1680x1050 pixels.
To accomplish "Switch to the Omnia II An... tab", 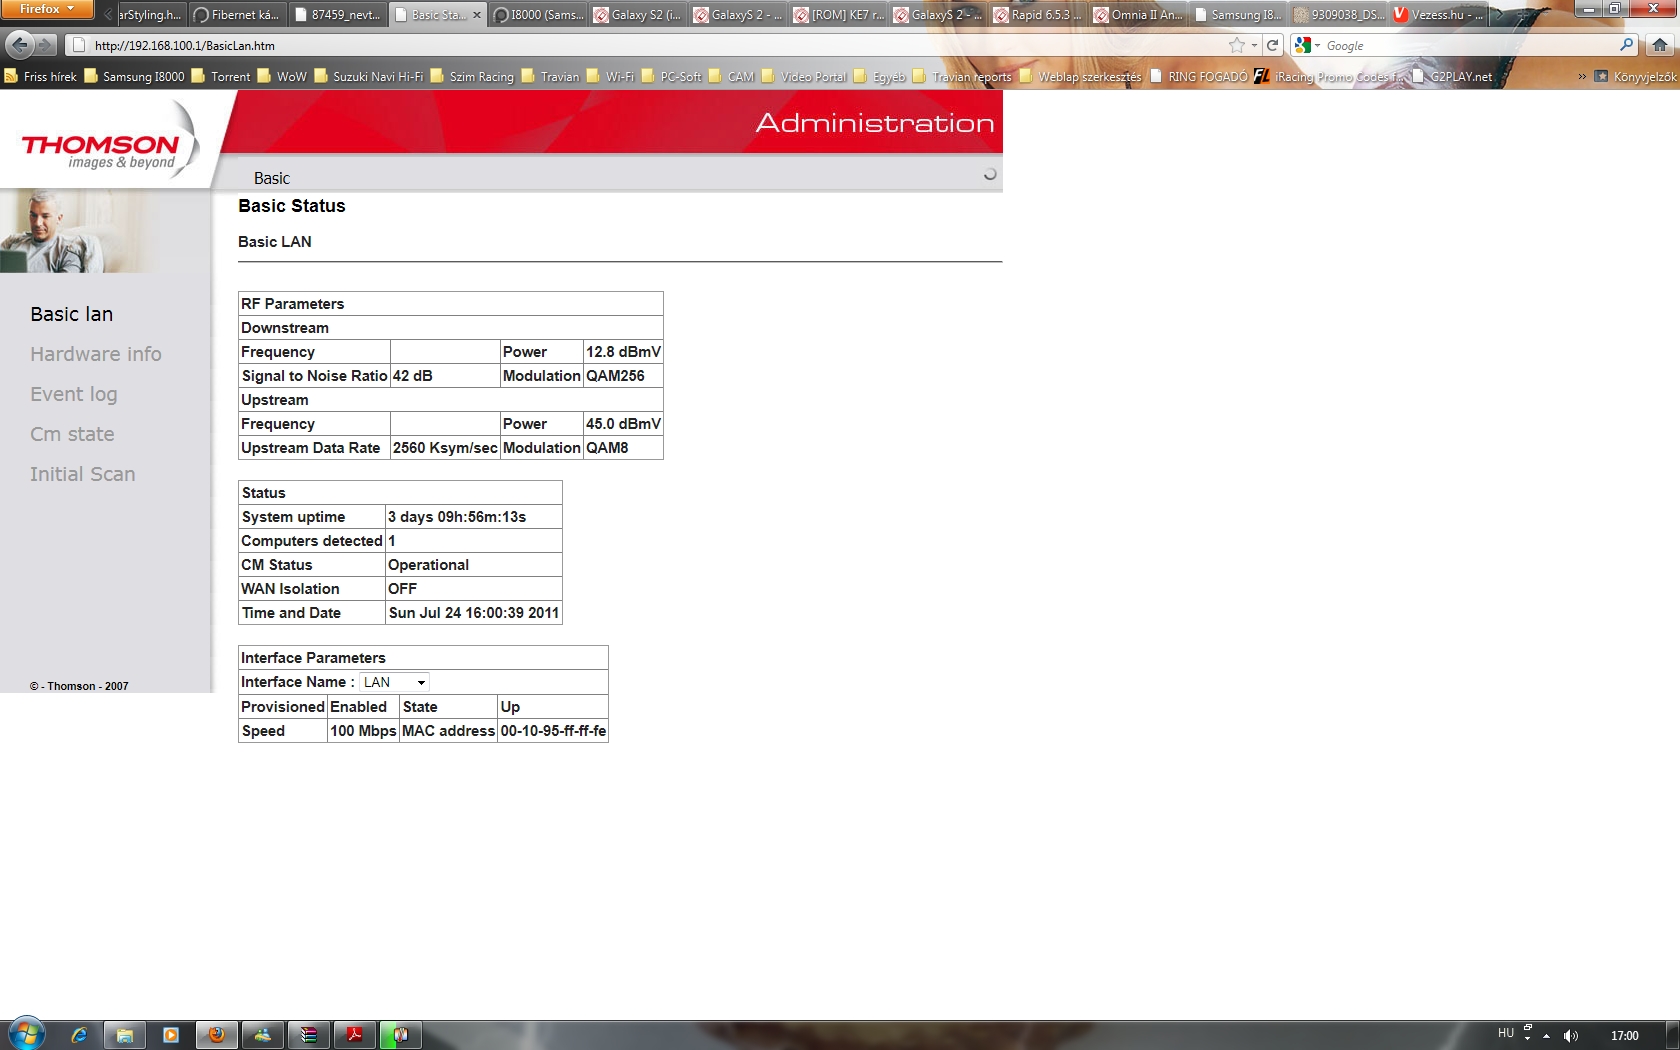I will [x=1137, y=15].
